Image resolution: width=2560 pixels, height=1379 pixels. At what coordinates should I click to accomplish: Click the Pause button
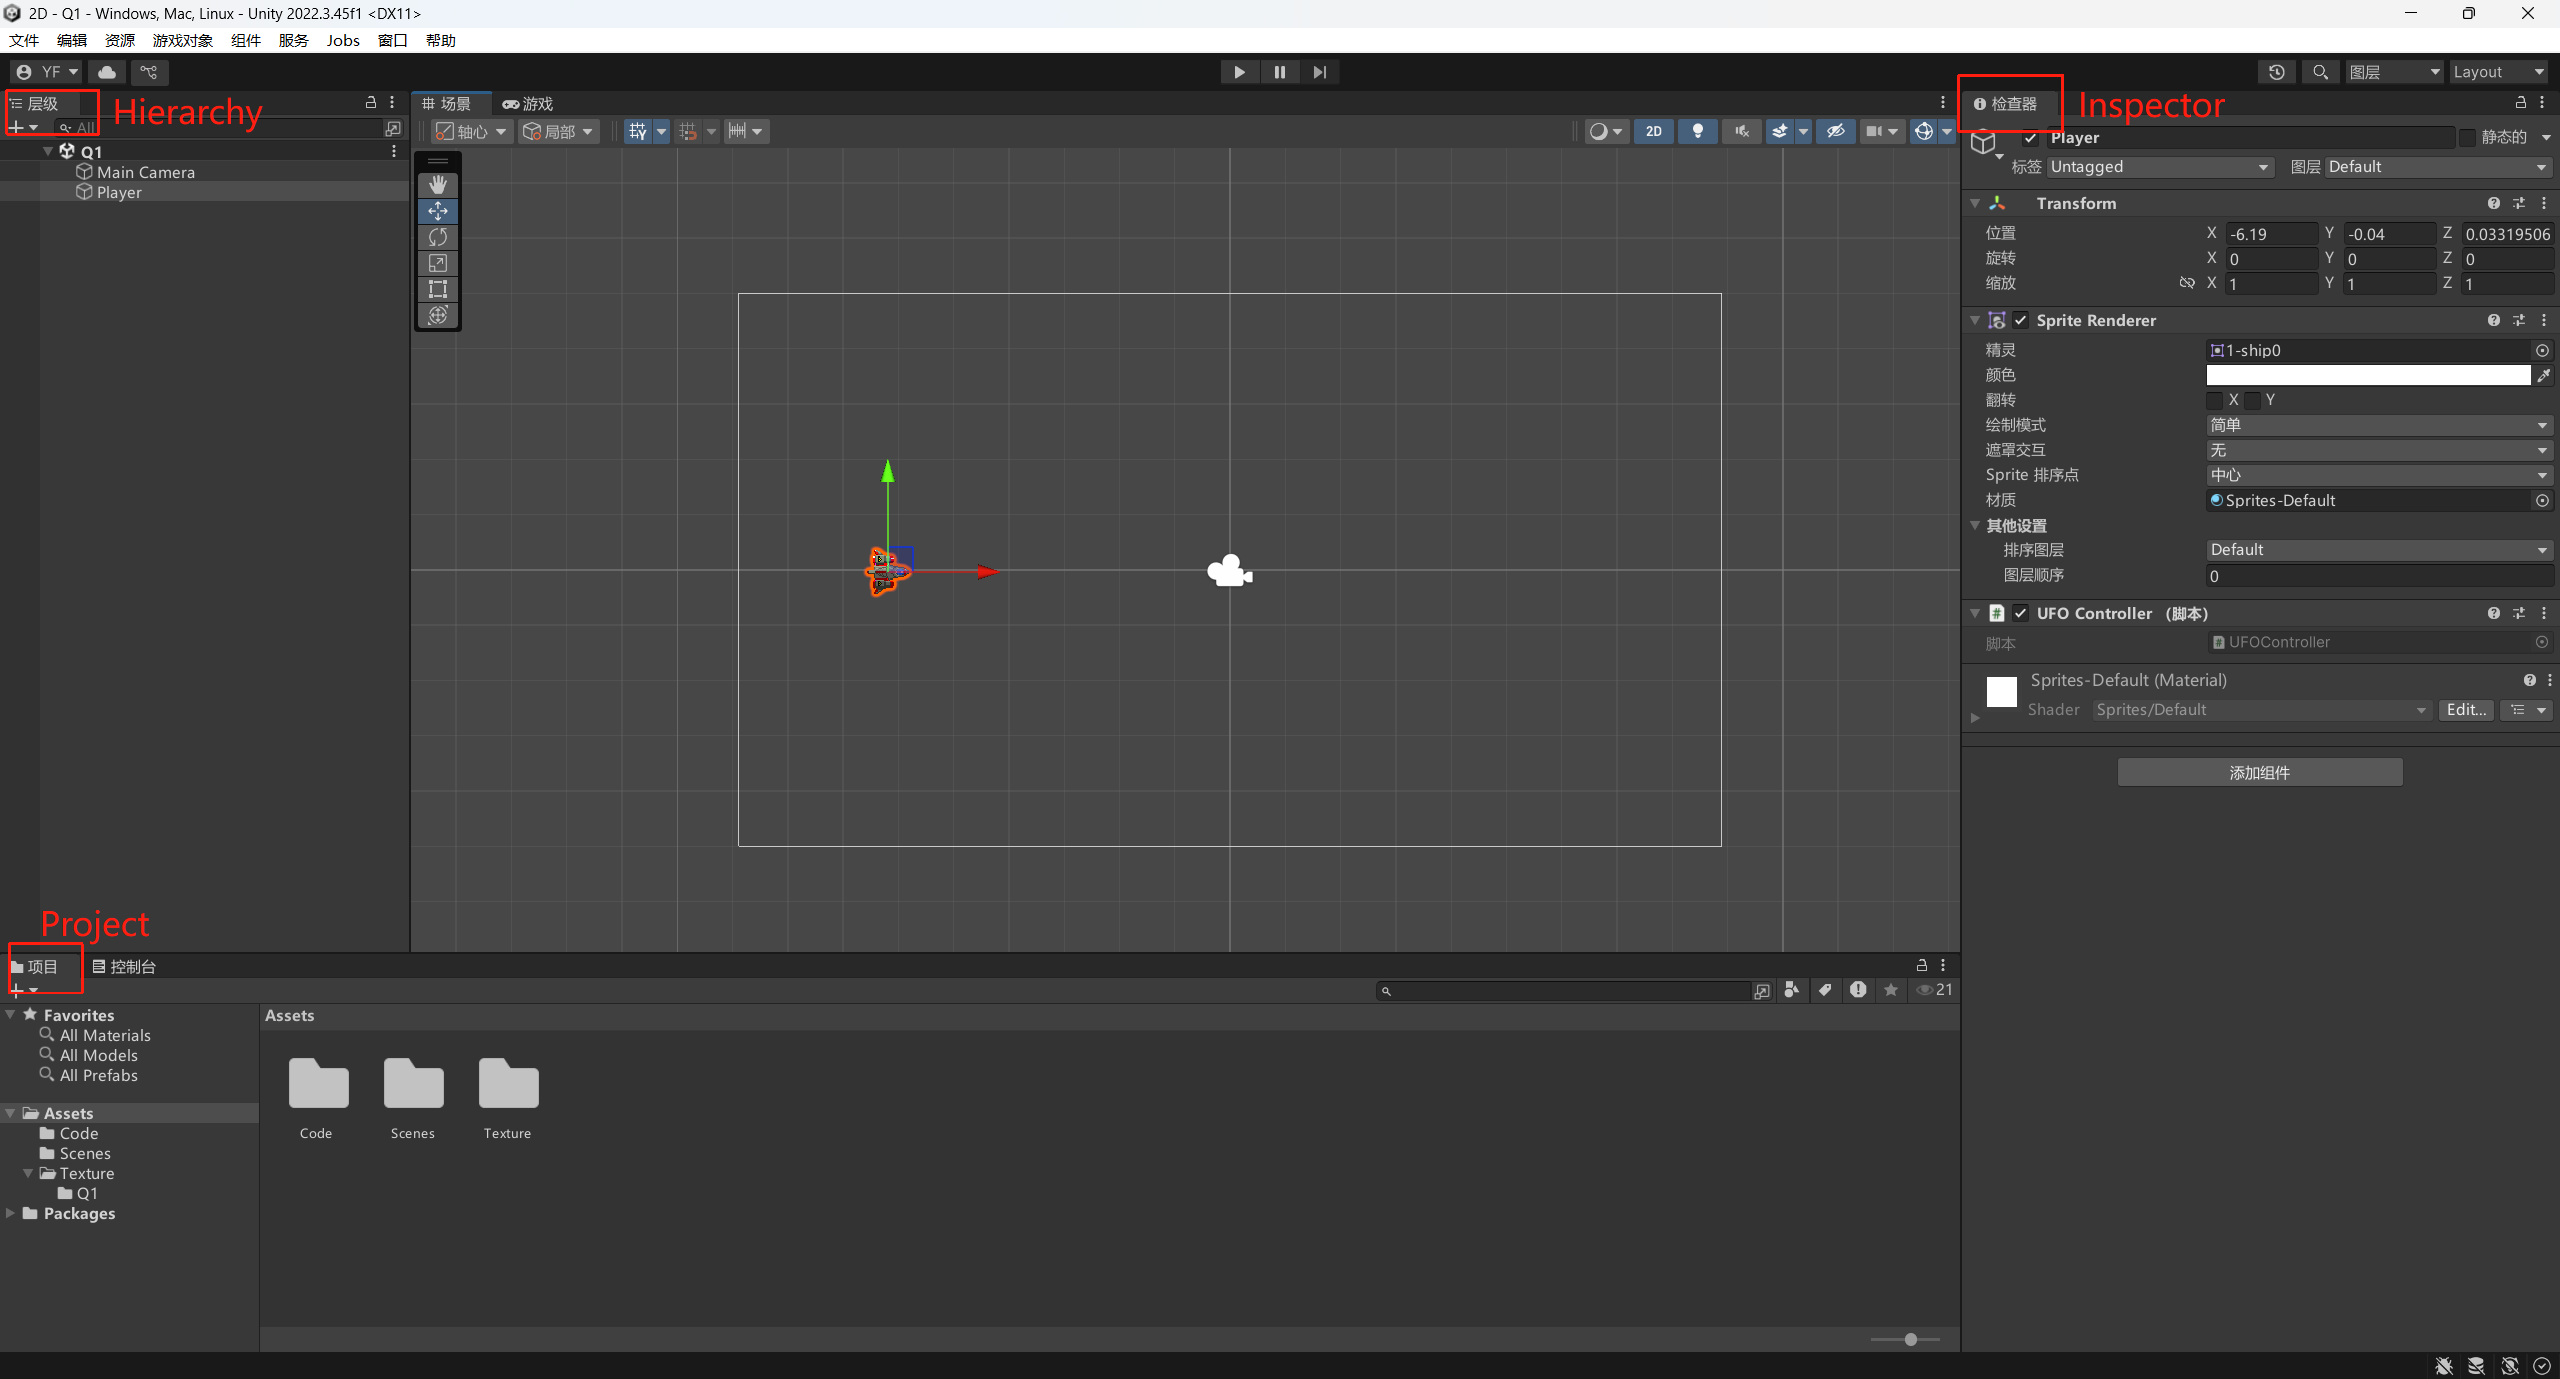1279,71
